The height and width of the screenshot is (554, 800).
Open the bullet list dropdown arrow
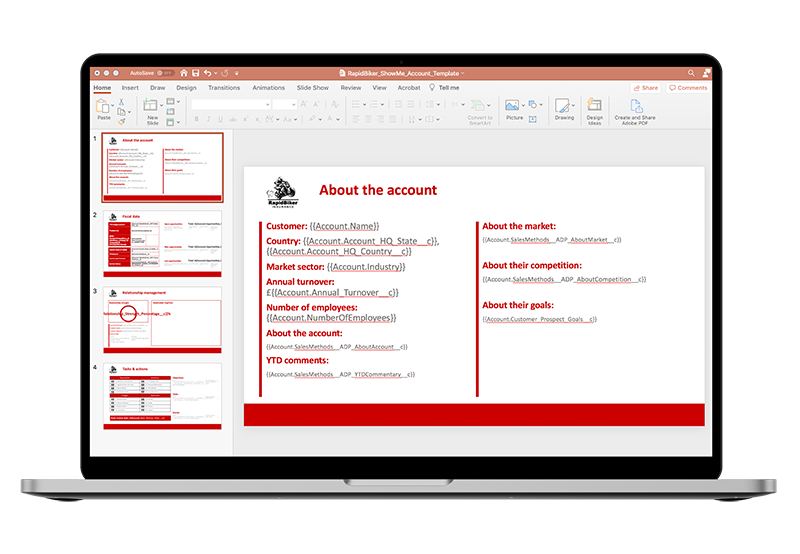[x=365, y=105]
